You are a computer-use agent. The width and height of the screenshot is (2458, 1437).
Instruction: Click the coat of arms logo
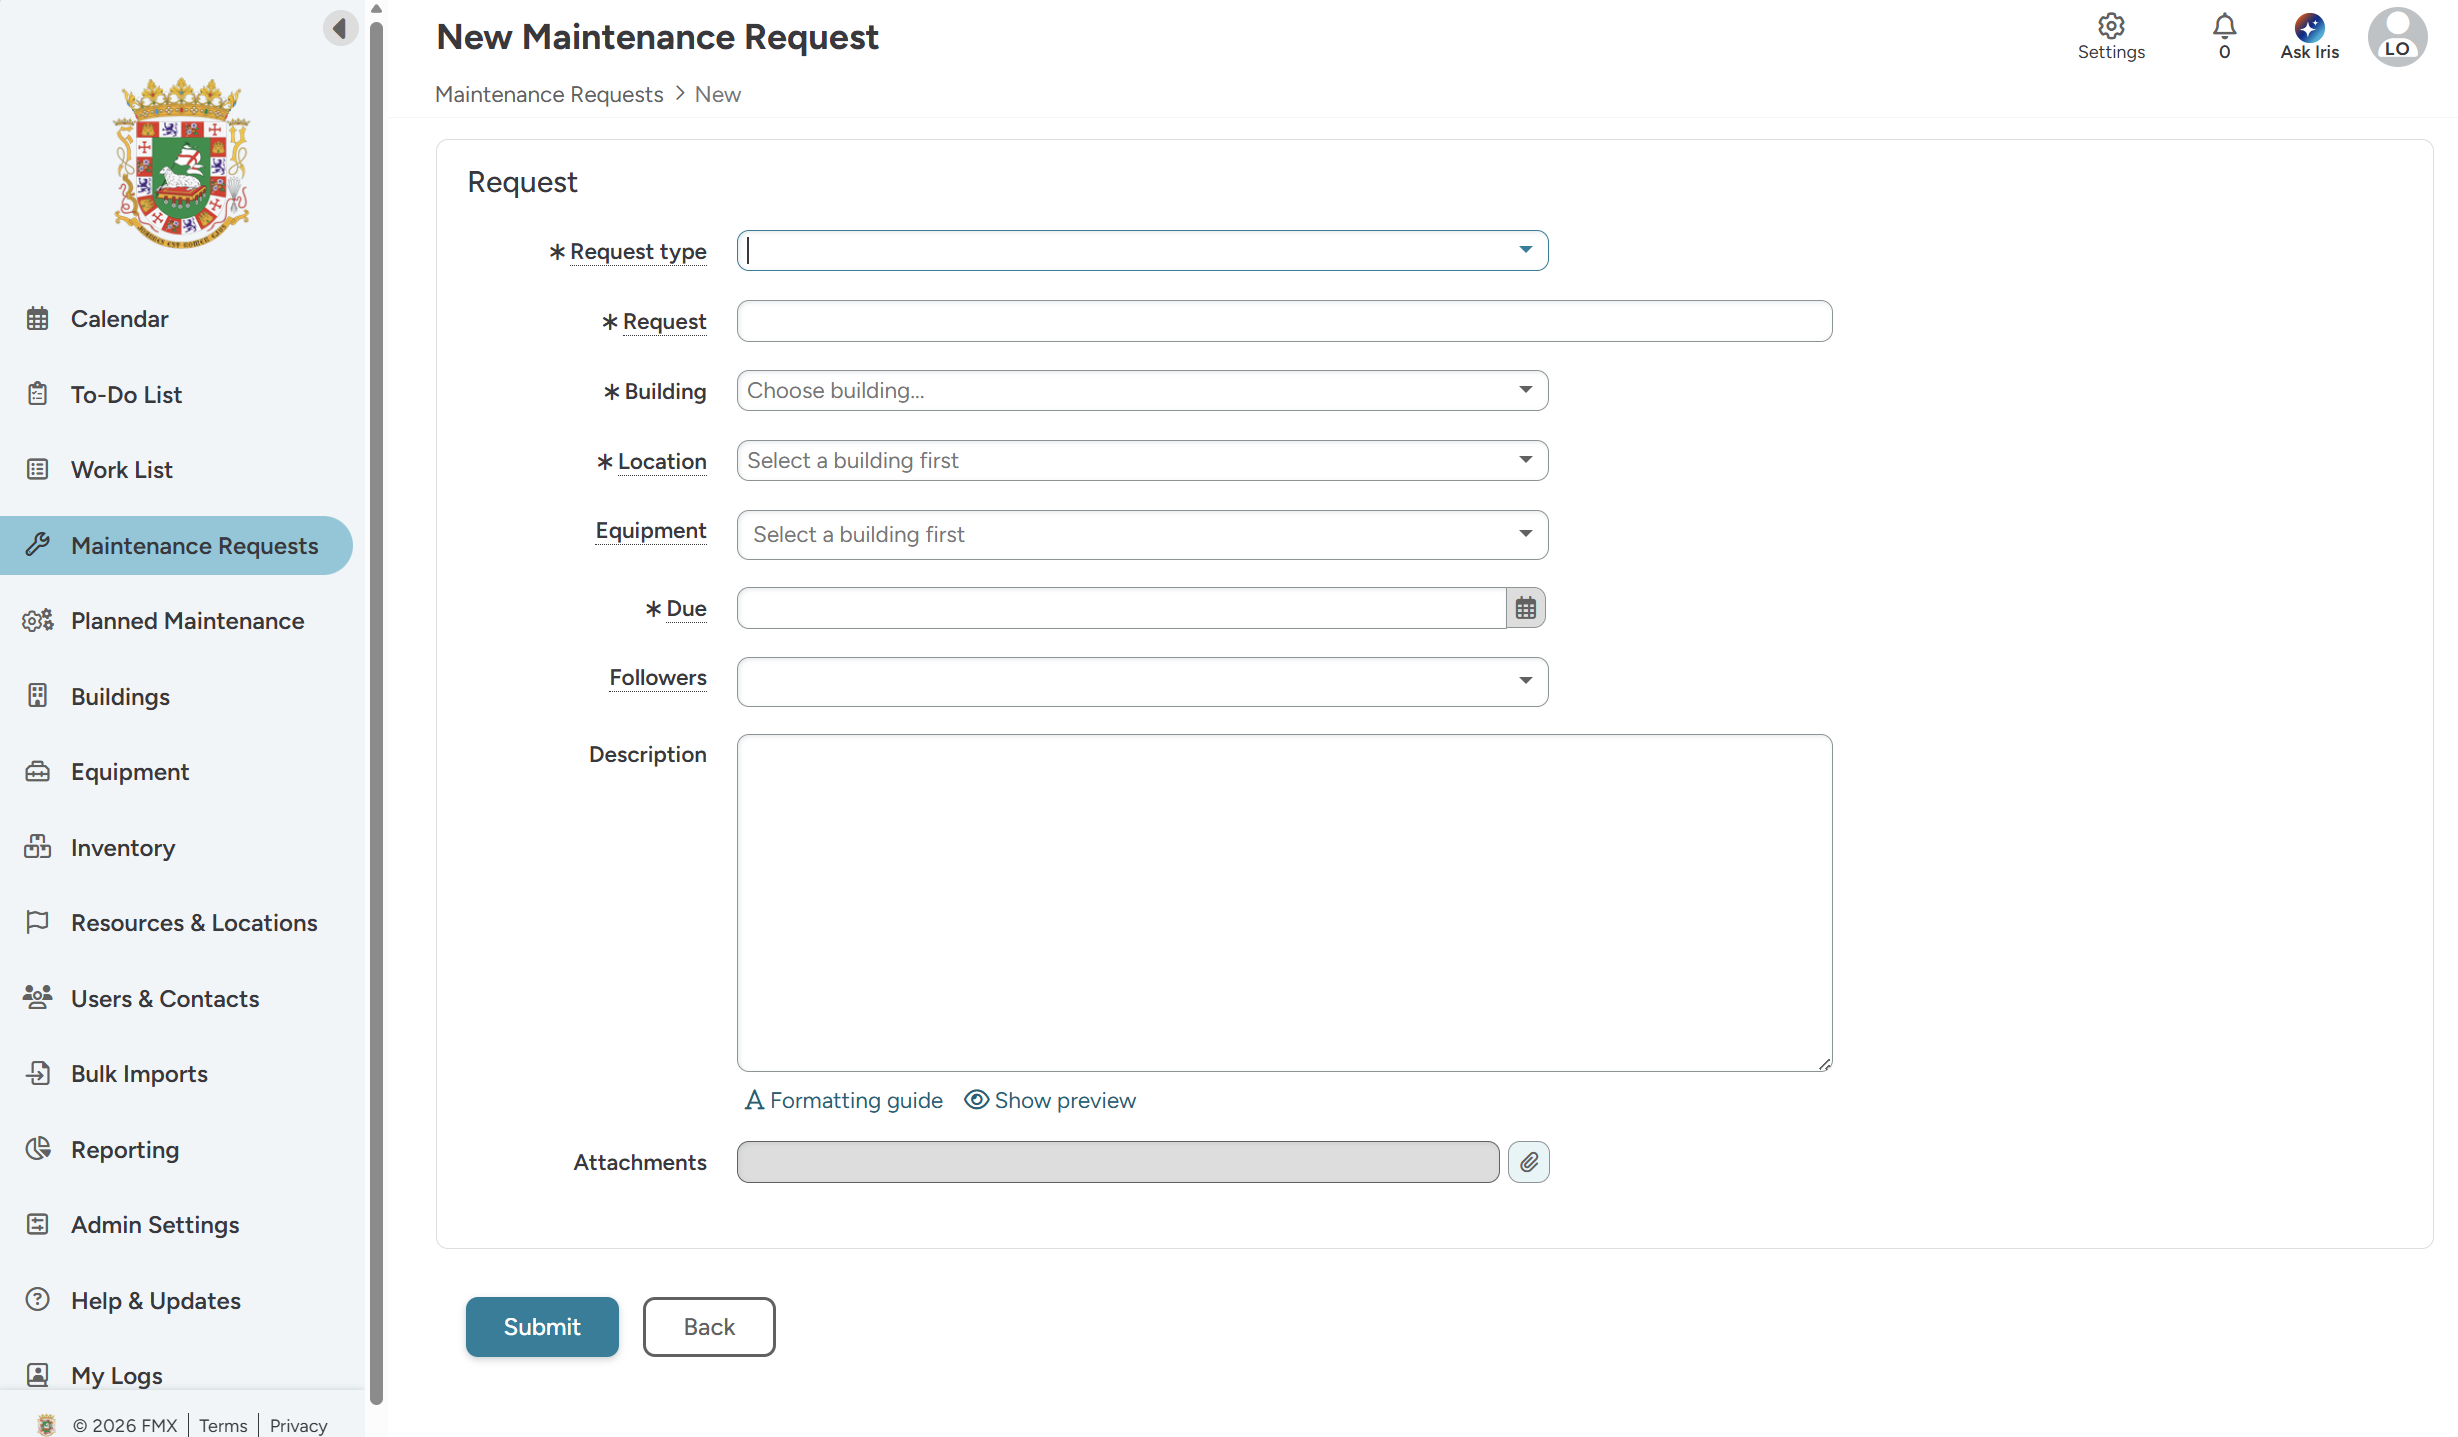tap(181, 162)
